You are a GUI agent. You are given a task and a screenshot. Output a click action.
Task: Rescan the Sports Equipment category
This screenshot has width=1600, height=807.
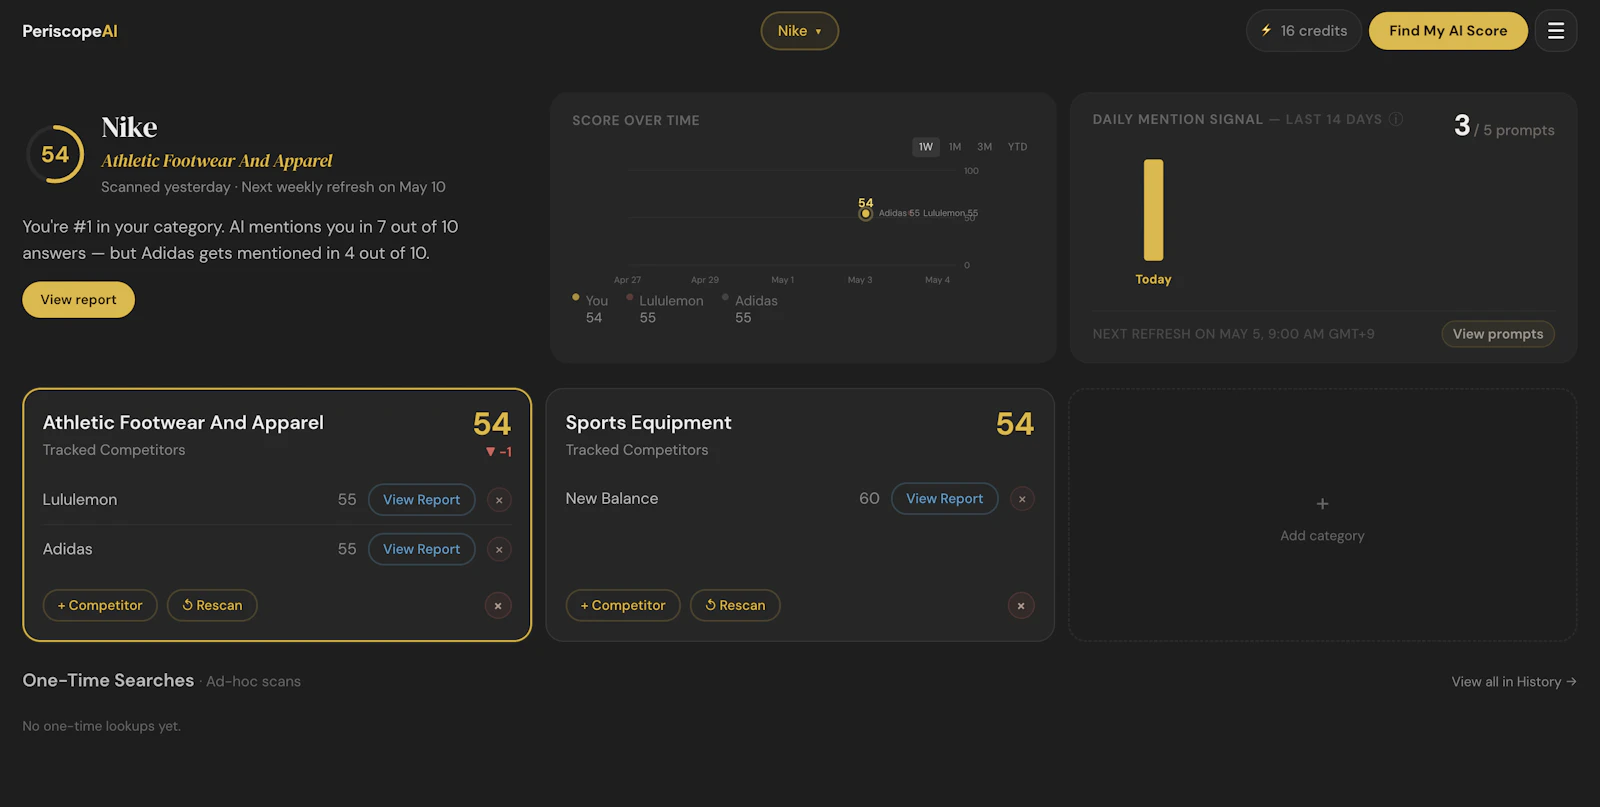point(735,605)
